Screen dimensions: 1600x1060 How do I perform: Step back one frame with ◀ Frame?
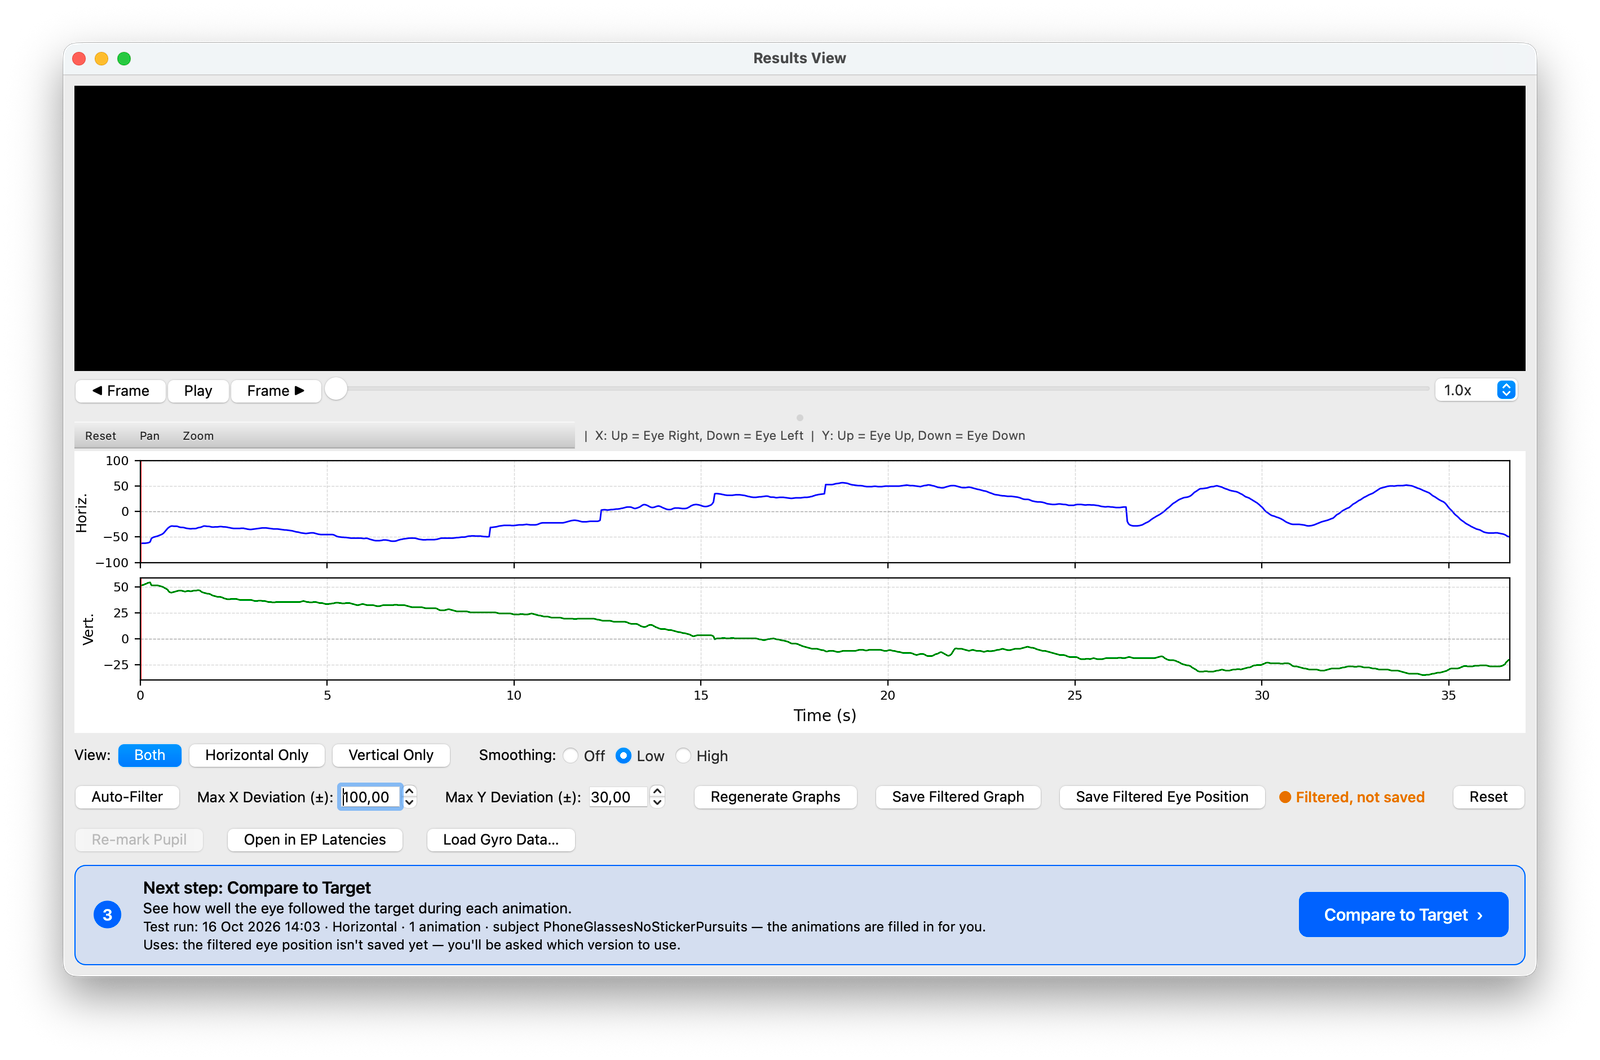[120, 391]
